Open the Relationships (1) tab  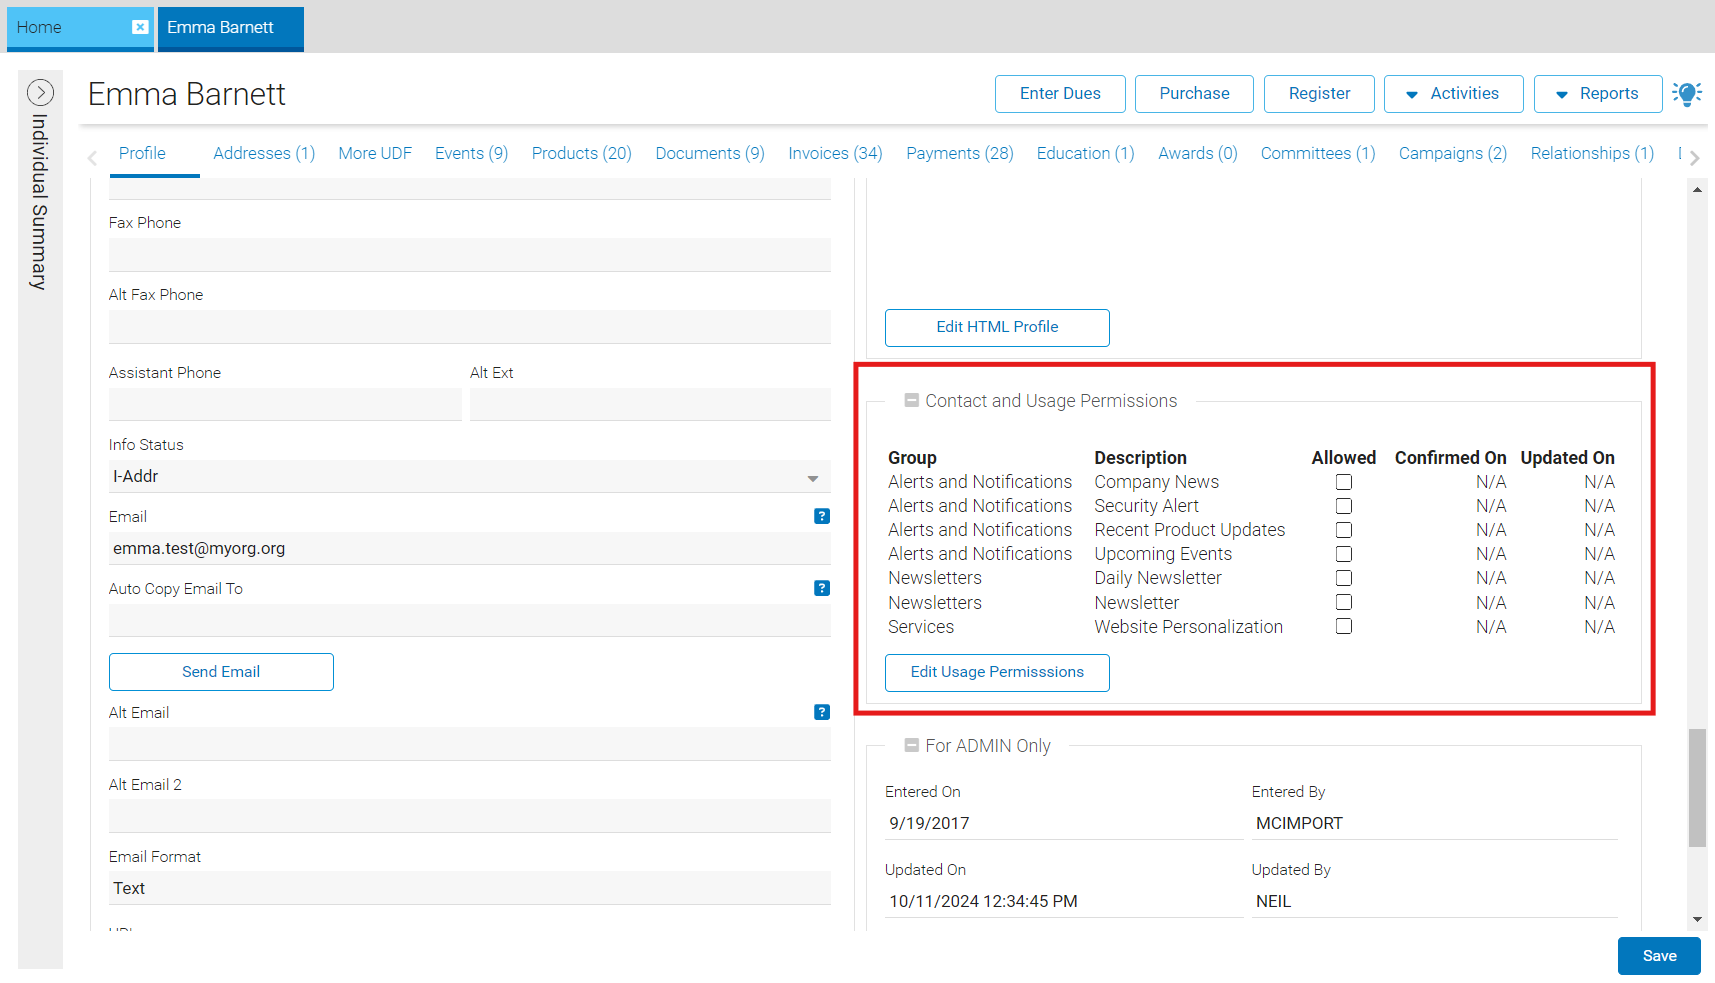coord(1592,153)
